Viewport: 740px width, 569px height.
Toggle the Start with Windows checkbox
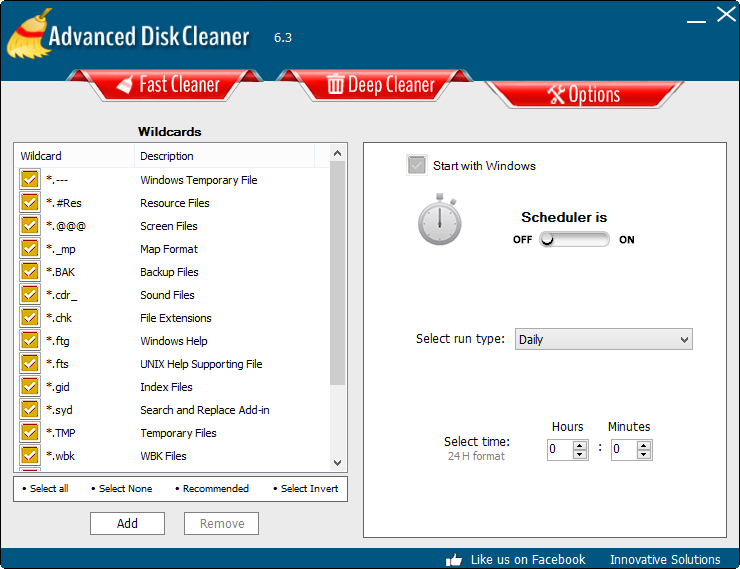(417, 165)
